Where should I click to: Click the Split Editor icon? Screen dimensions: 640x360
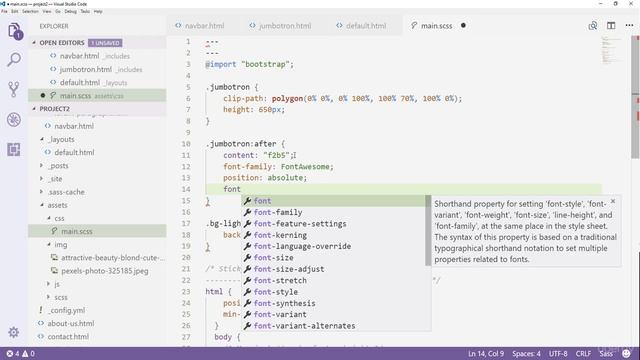click(611, 26)
